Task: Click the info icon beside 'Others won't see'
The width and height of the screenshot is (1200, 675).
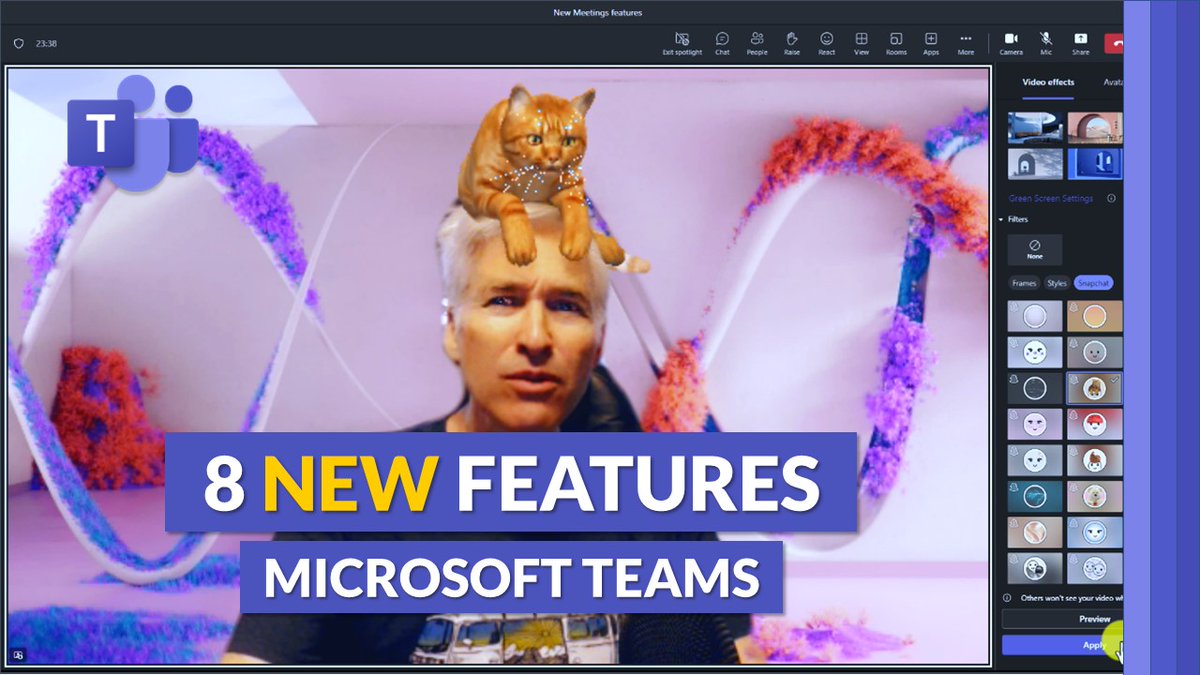Action: tap(1007, 598)
